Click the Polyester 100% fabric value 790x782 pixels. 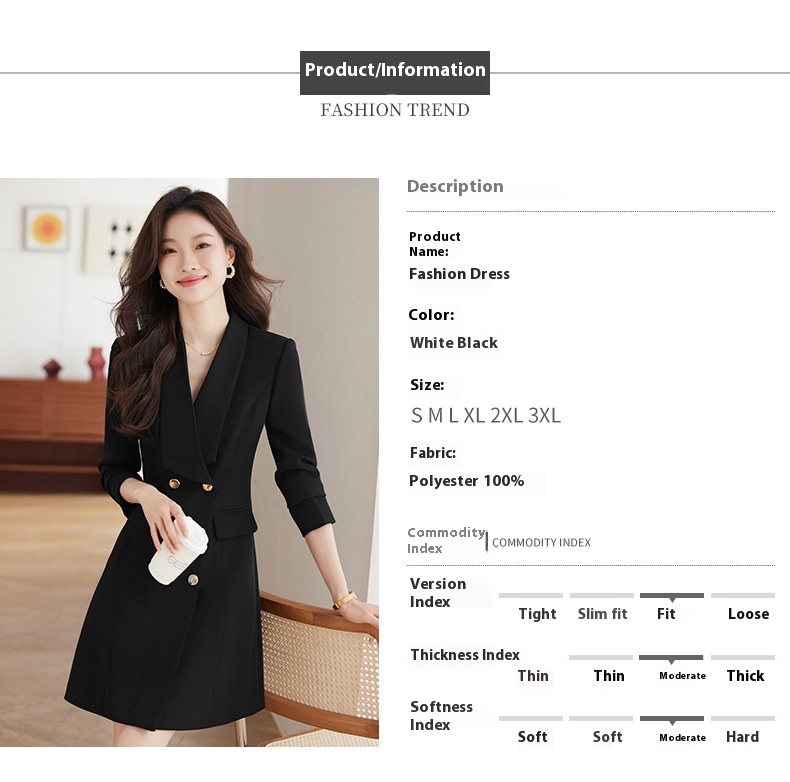(467, 481)
